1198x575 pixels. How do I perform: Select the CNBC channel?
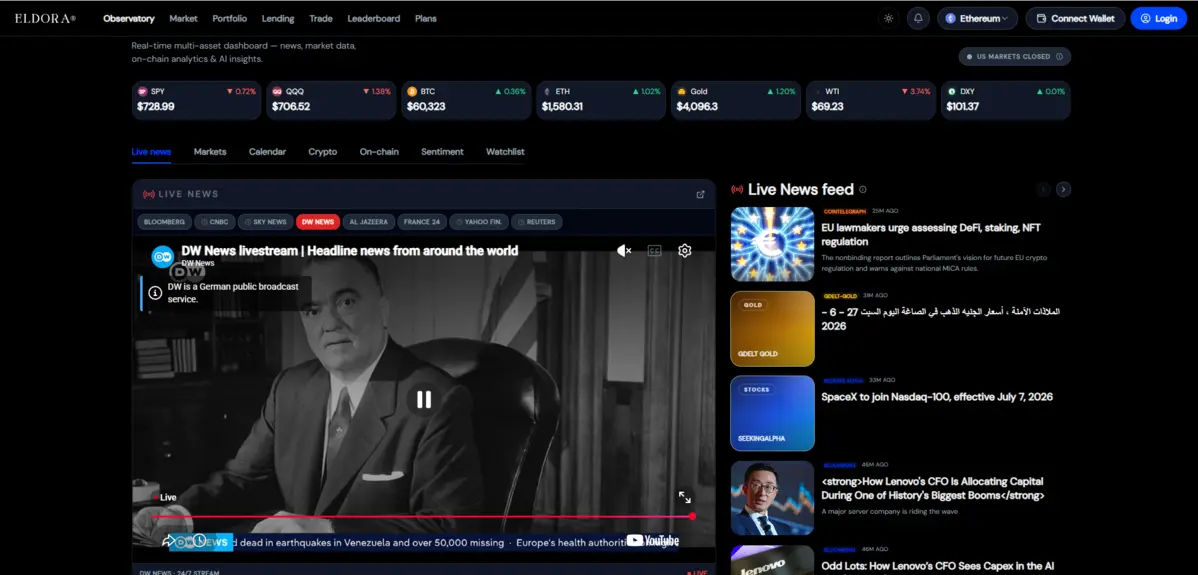[214, 222]
